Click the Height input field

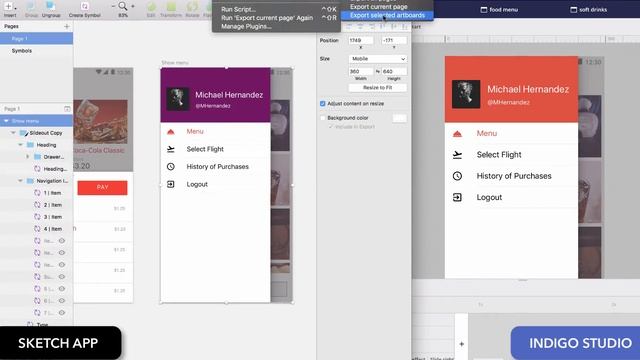394,71
